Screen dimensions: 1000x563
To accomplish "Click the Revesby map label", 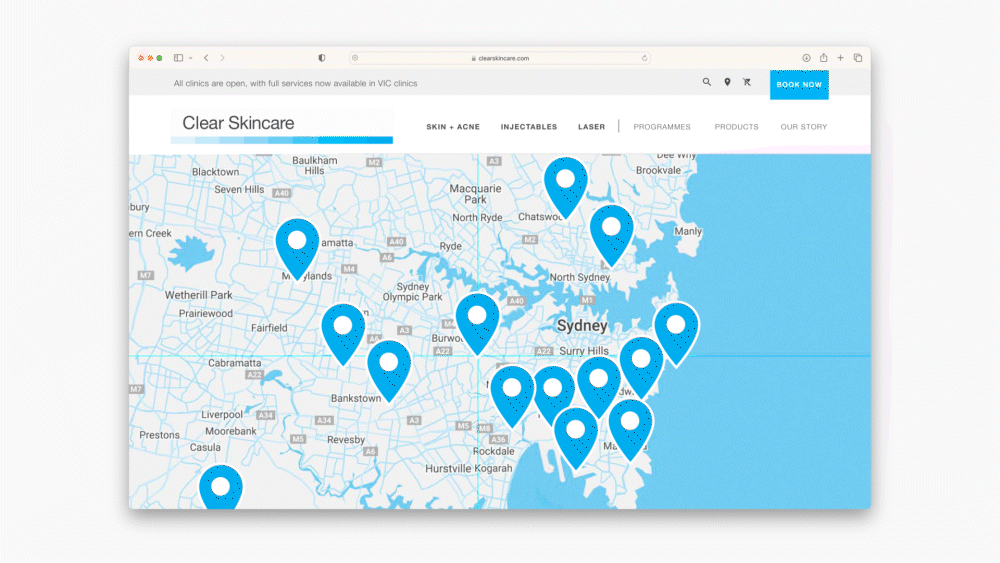I will point(346,440).
